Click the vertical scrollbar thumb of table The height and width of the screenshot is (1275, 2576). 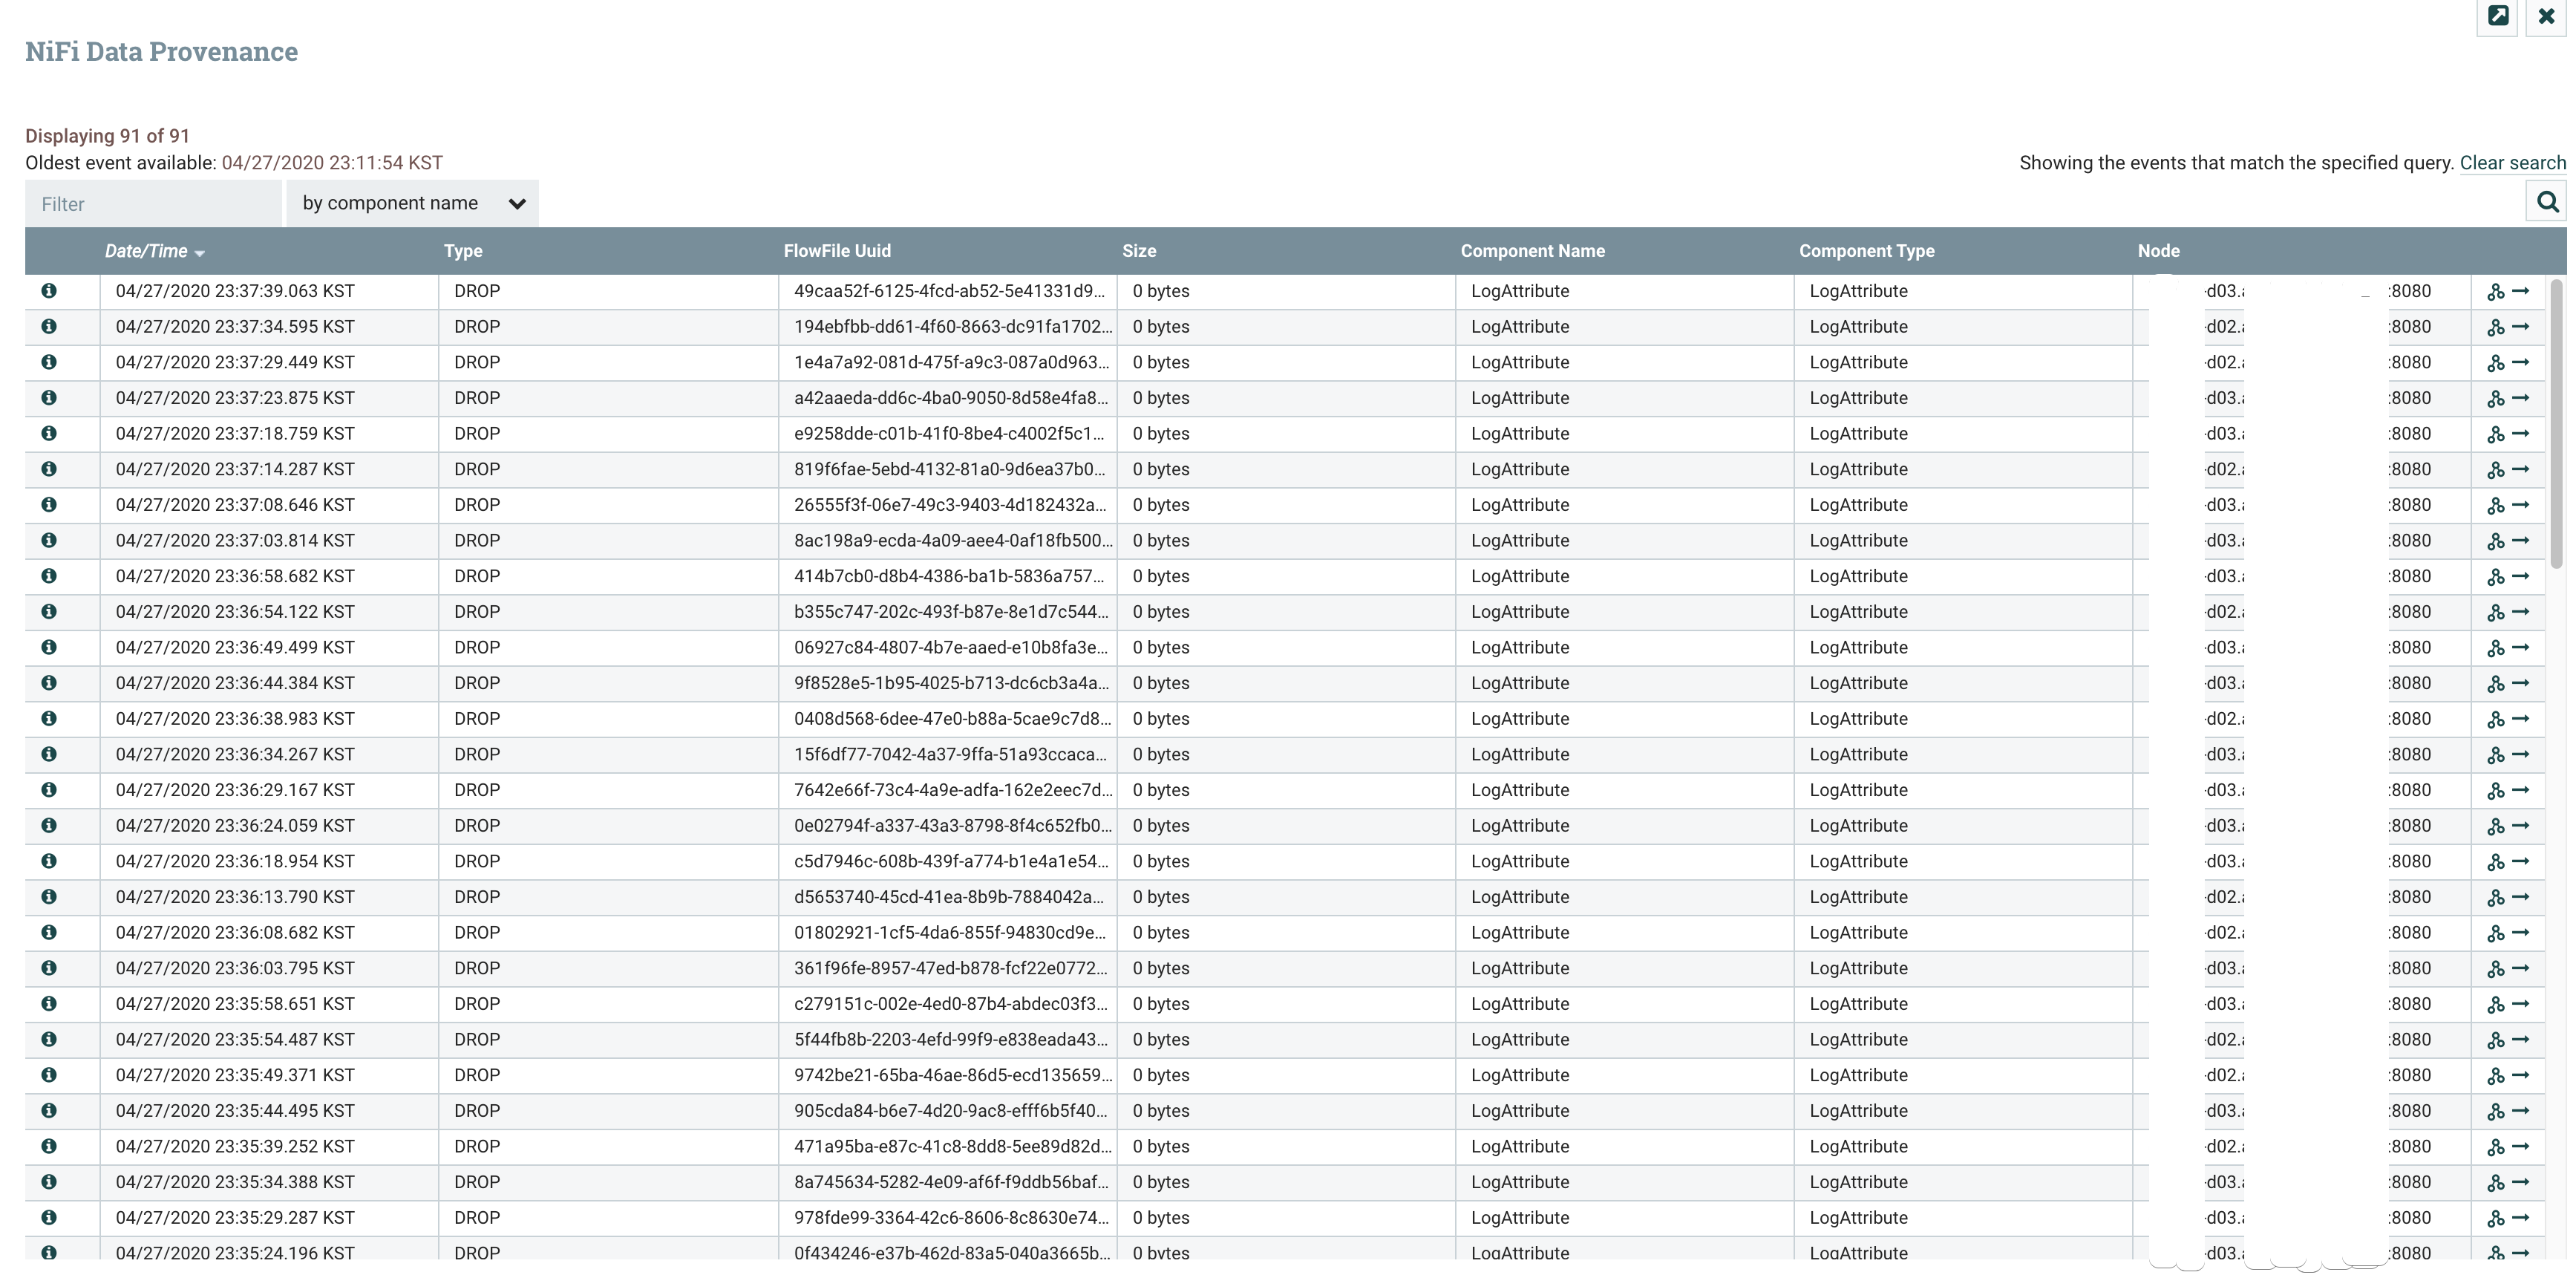coord(2557,425)
